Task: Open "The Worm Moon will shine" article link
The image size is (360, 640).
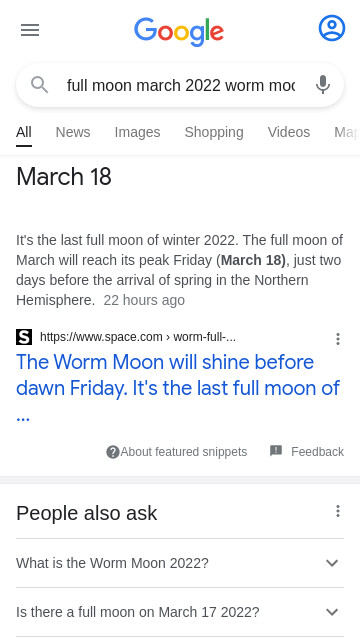Action: pos(178,388)
